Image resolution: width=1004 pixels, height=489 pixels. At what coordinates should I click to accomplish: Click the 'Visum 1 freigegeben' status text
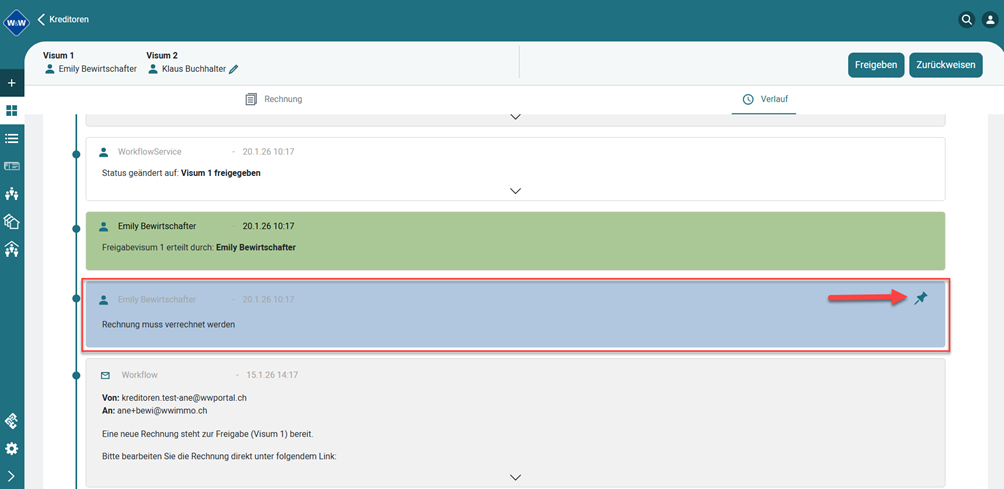(221, 173)
